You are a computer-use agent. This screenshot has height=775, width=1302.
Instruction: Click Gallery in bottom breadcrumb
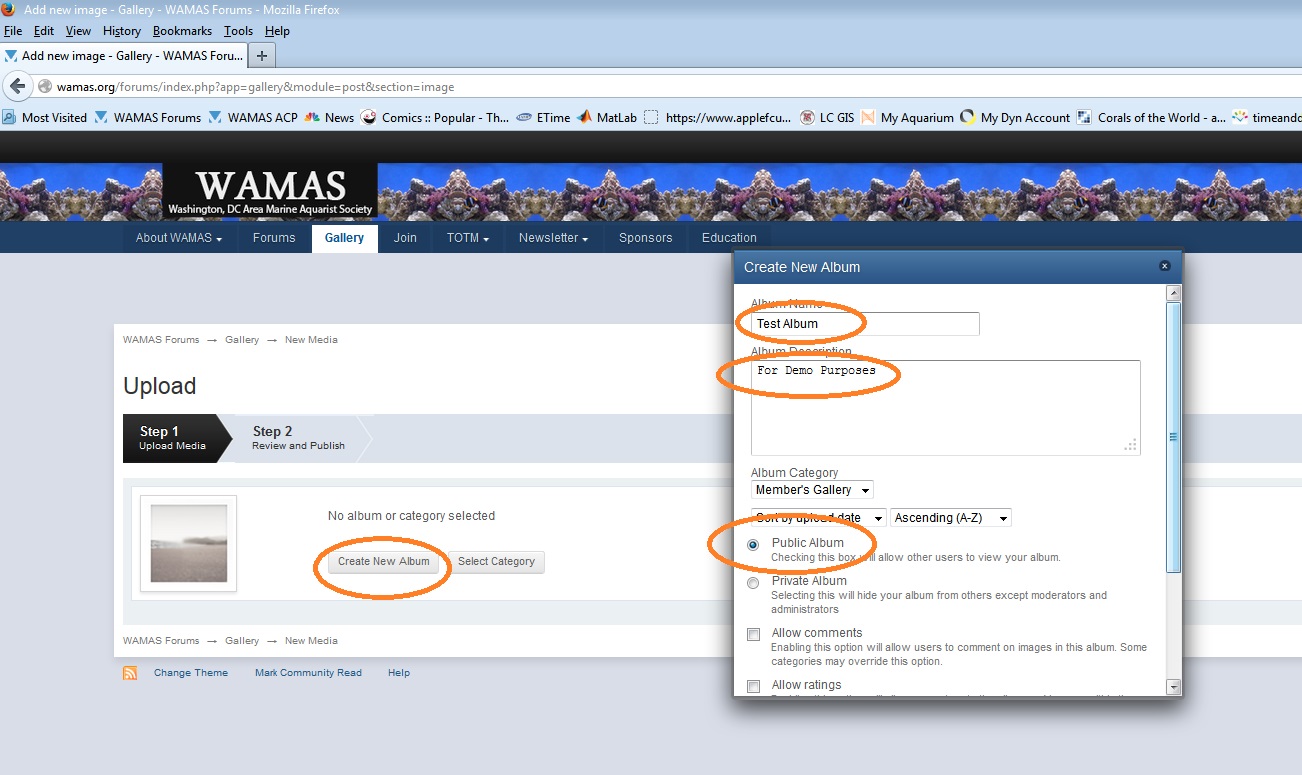coord(242,641)
